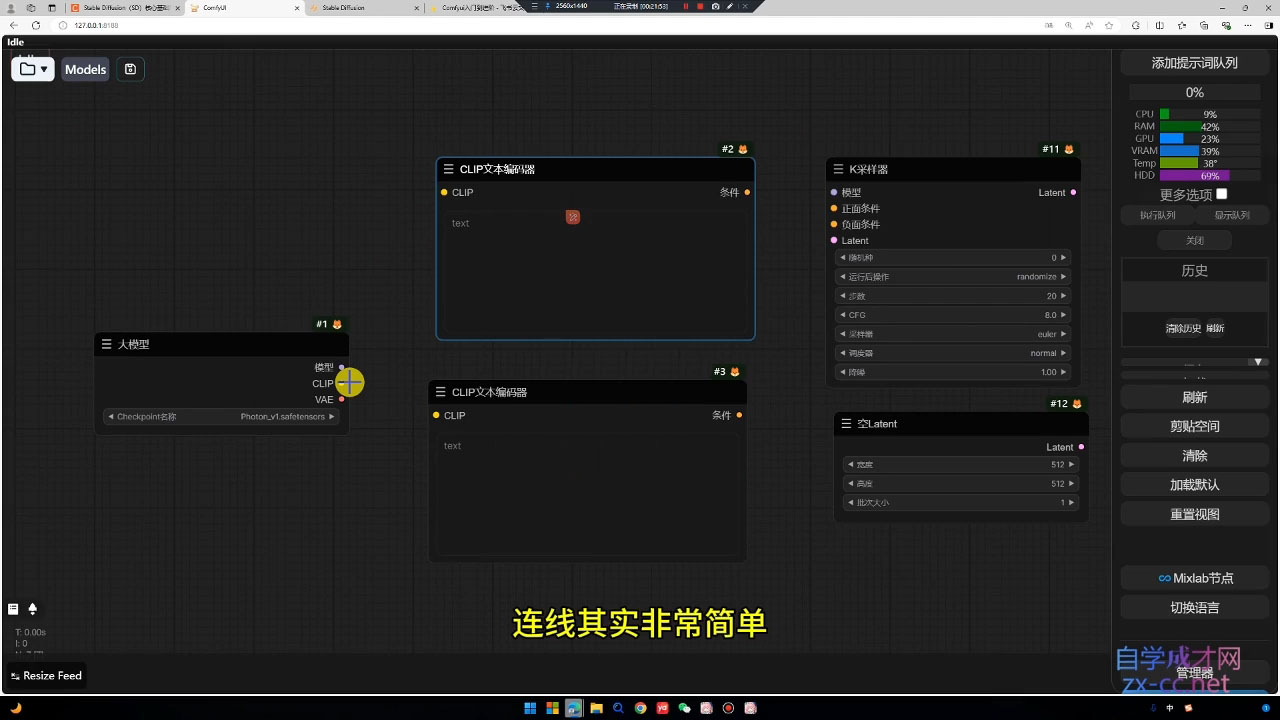Viewport: 1280px width, 720px height.
Task: Click the 显示队列 button
Action: click(1232, 215)
